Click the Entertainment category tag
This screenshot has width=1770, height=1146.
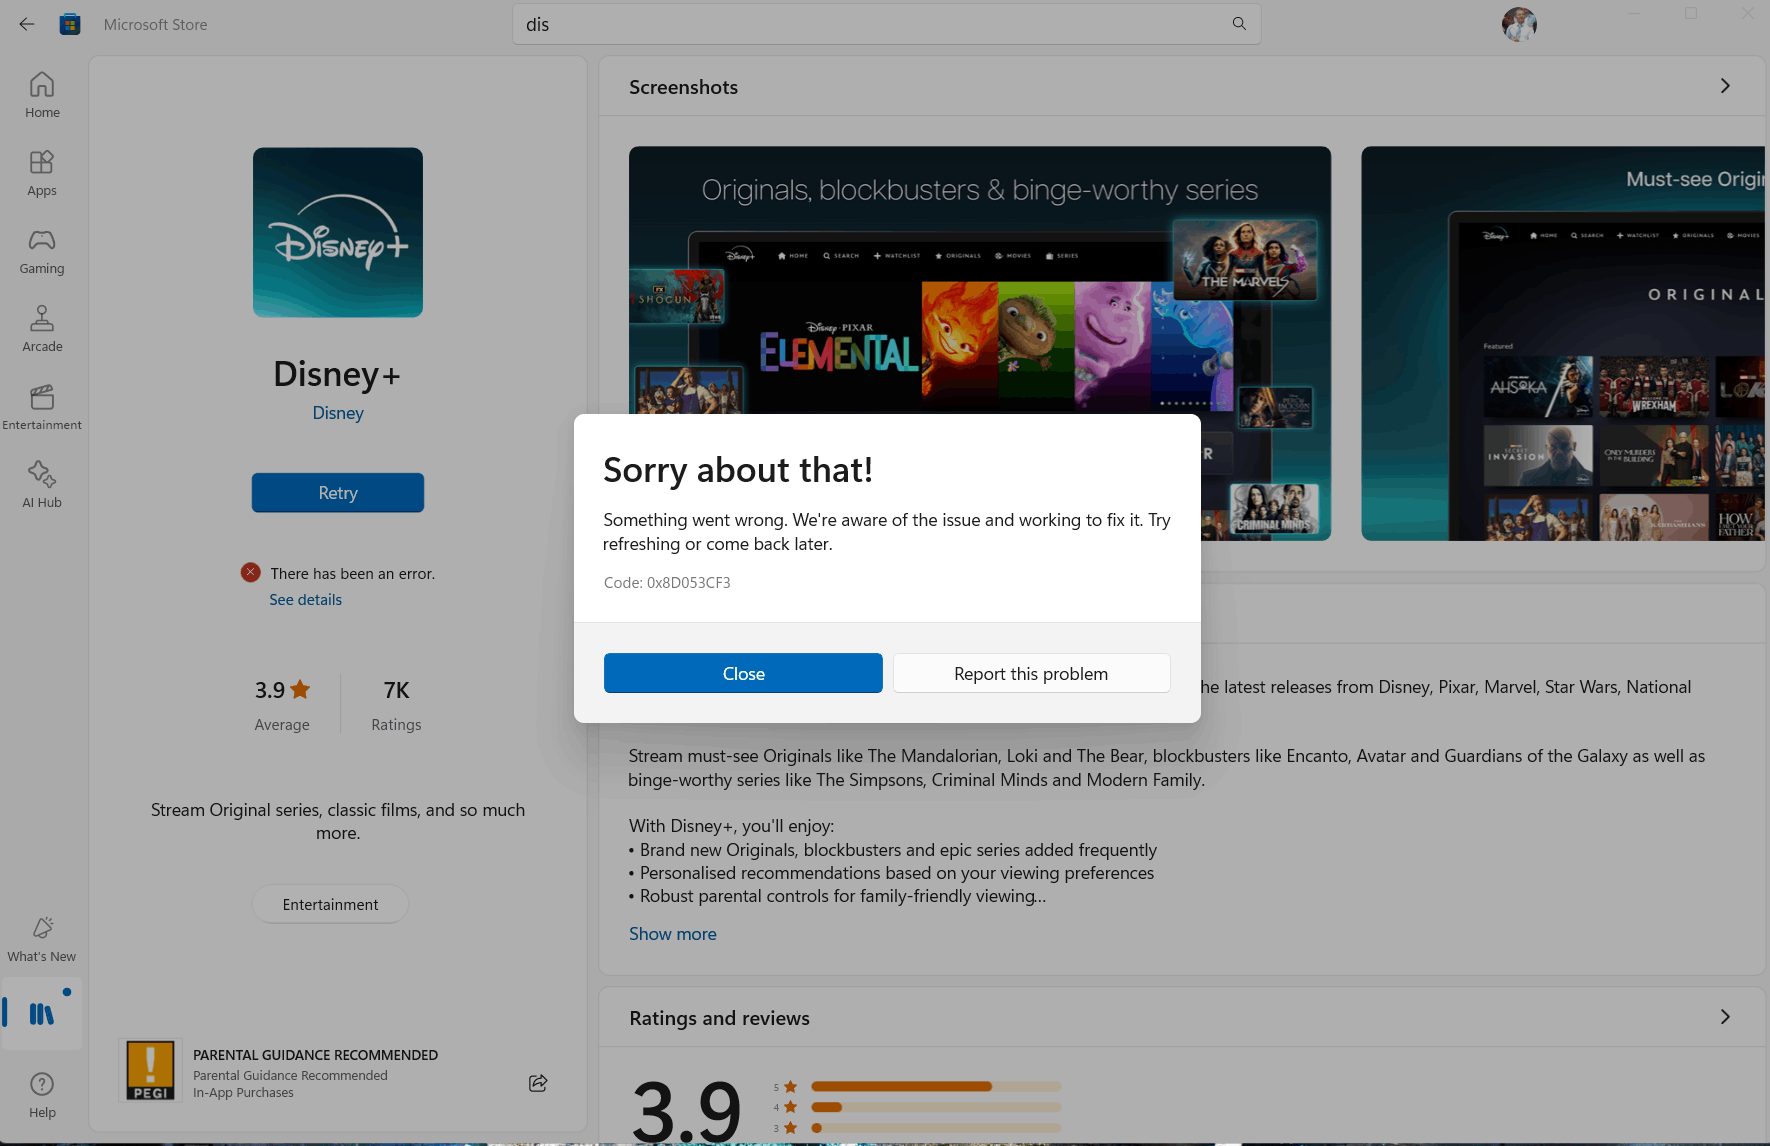click(330, 904)
